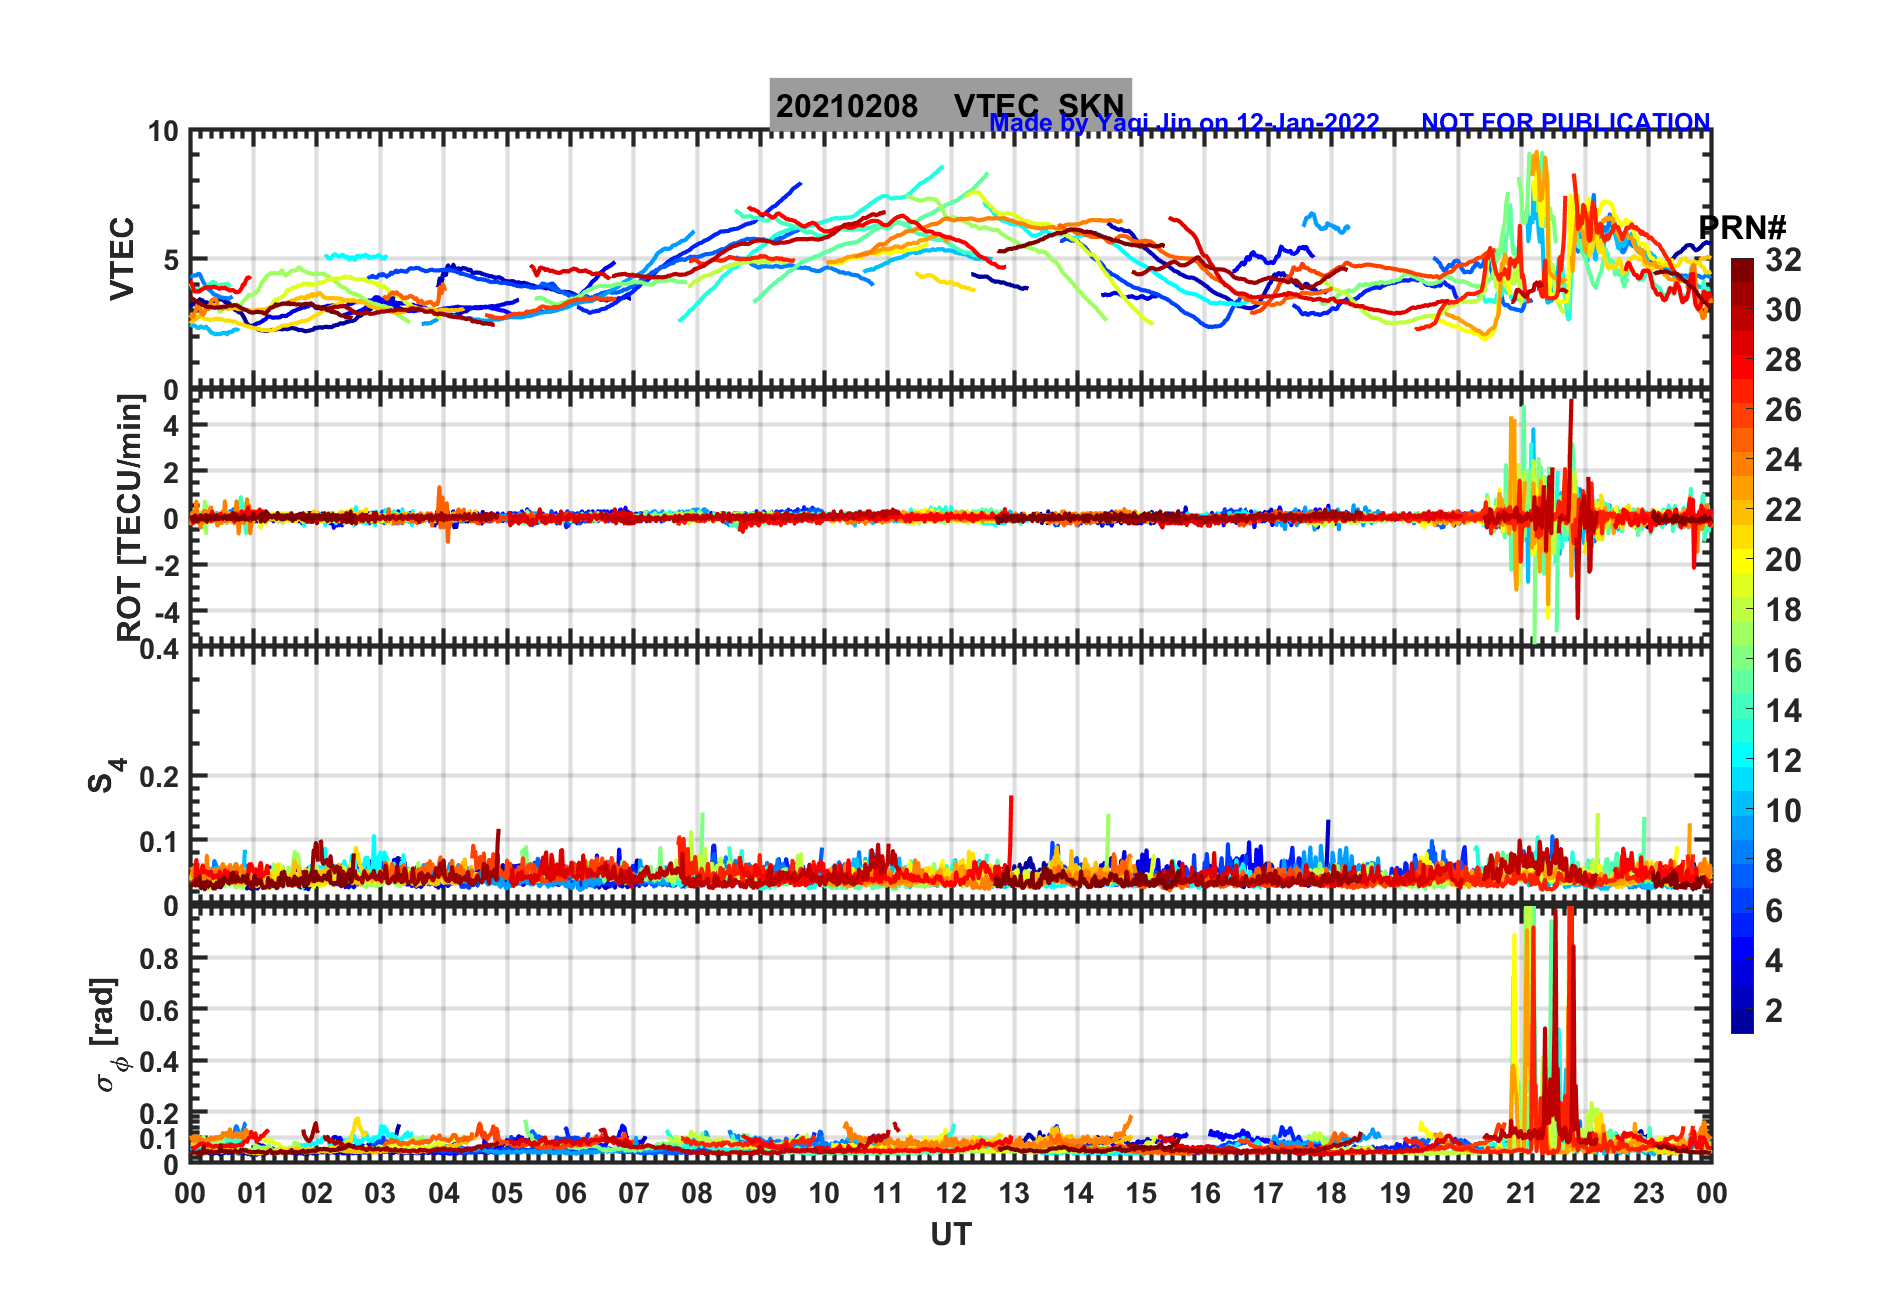This screenshot has width=1902, height=1292.
Task: Click the x-axis tick label 21
Action: (1521, 1193)
